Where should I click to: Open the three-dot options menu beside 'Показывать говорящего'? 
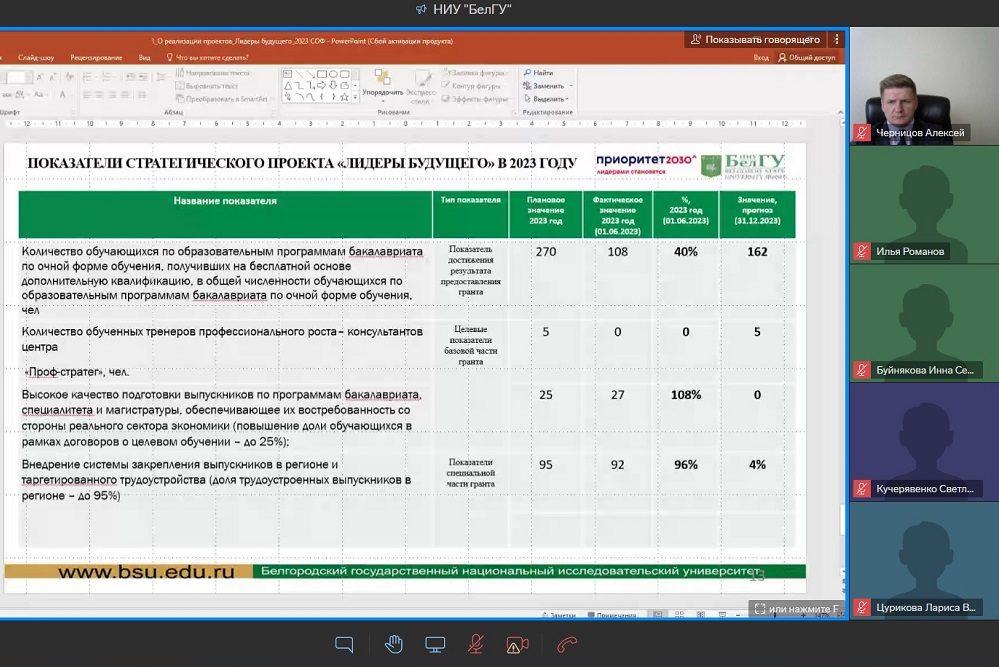(x=837, y=39)
